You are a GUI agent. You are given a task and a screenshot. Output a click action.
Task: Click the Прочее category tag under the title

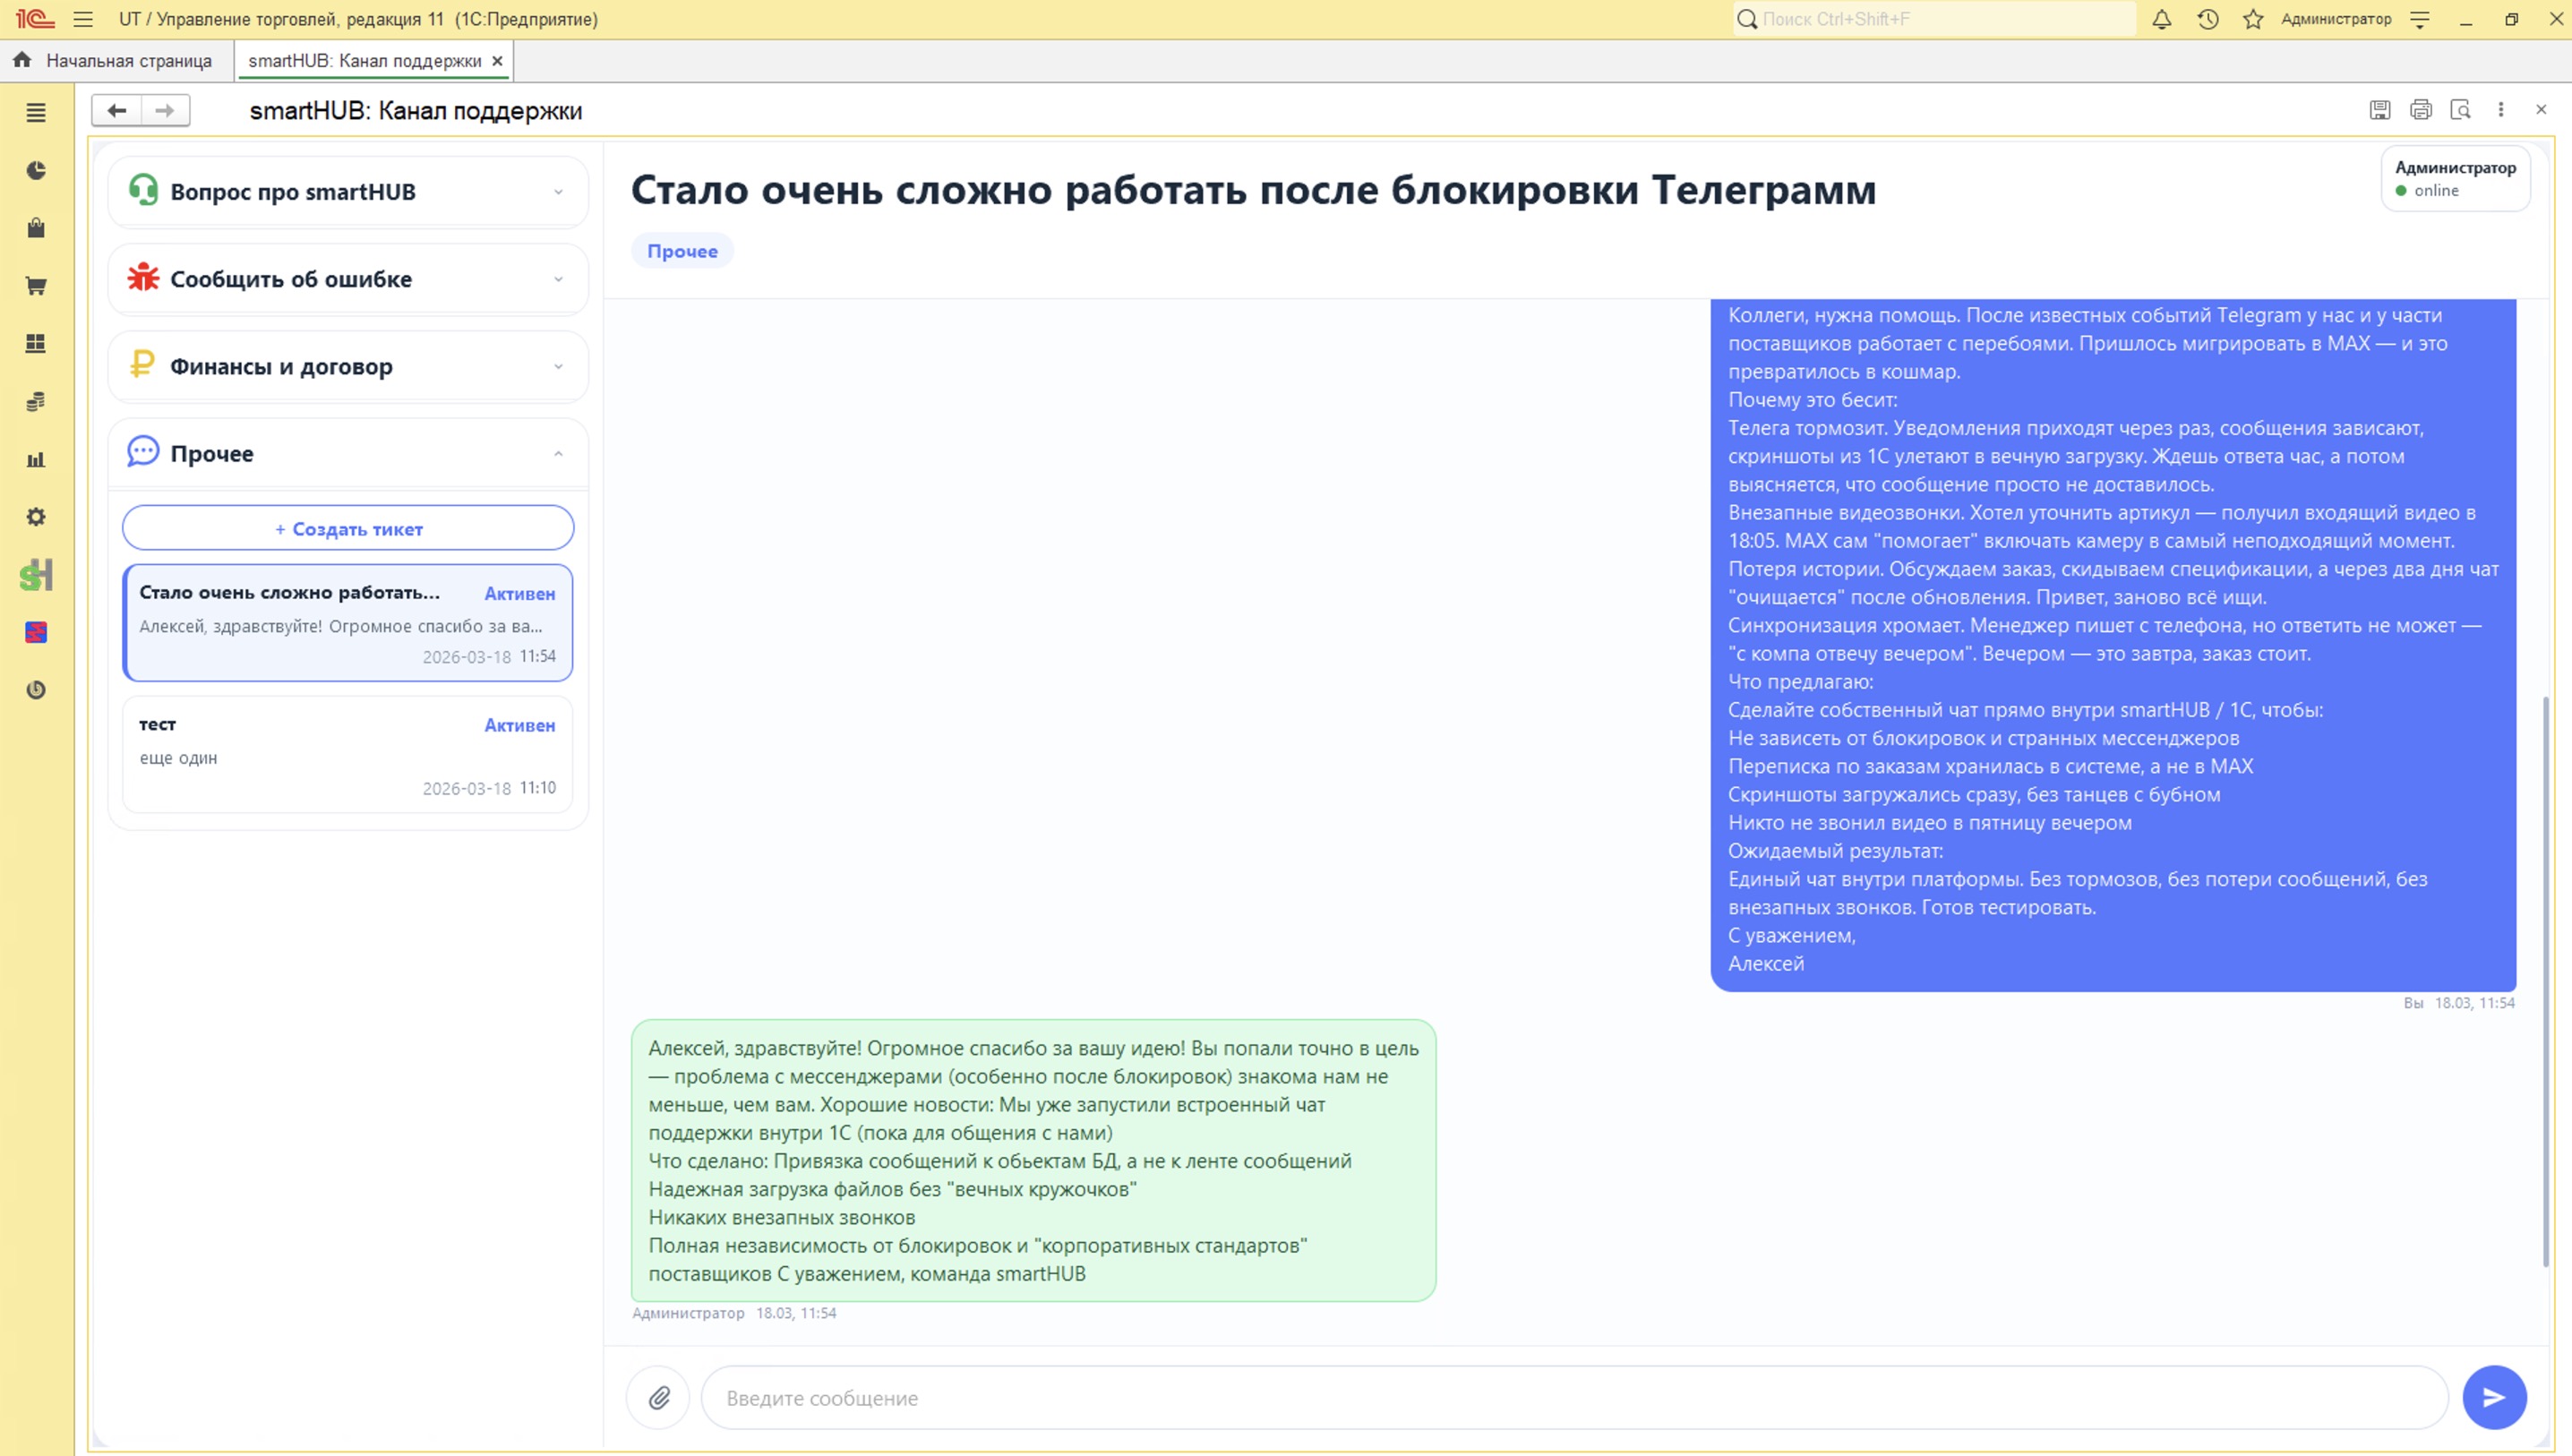(x=682, y=251)
